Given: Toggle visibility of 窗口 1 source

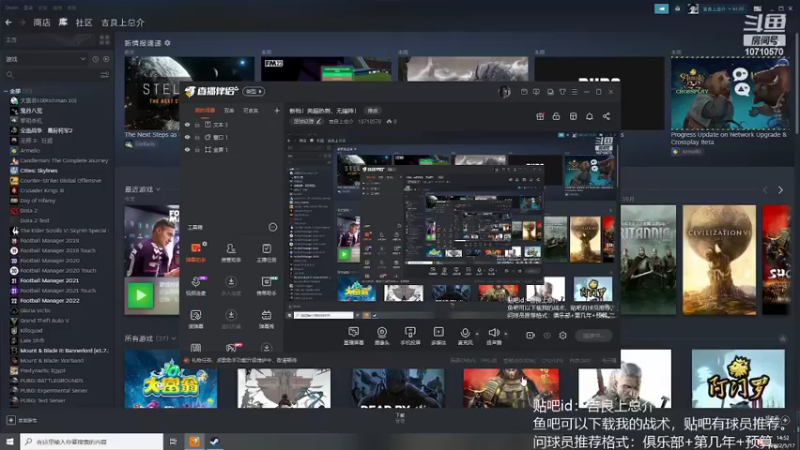Looking at the screenshot, I should click(187, 137).
